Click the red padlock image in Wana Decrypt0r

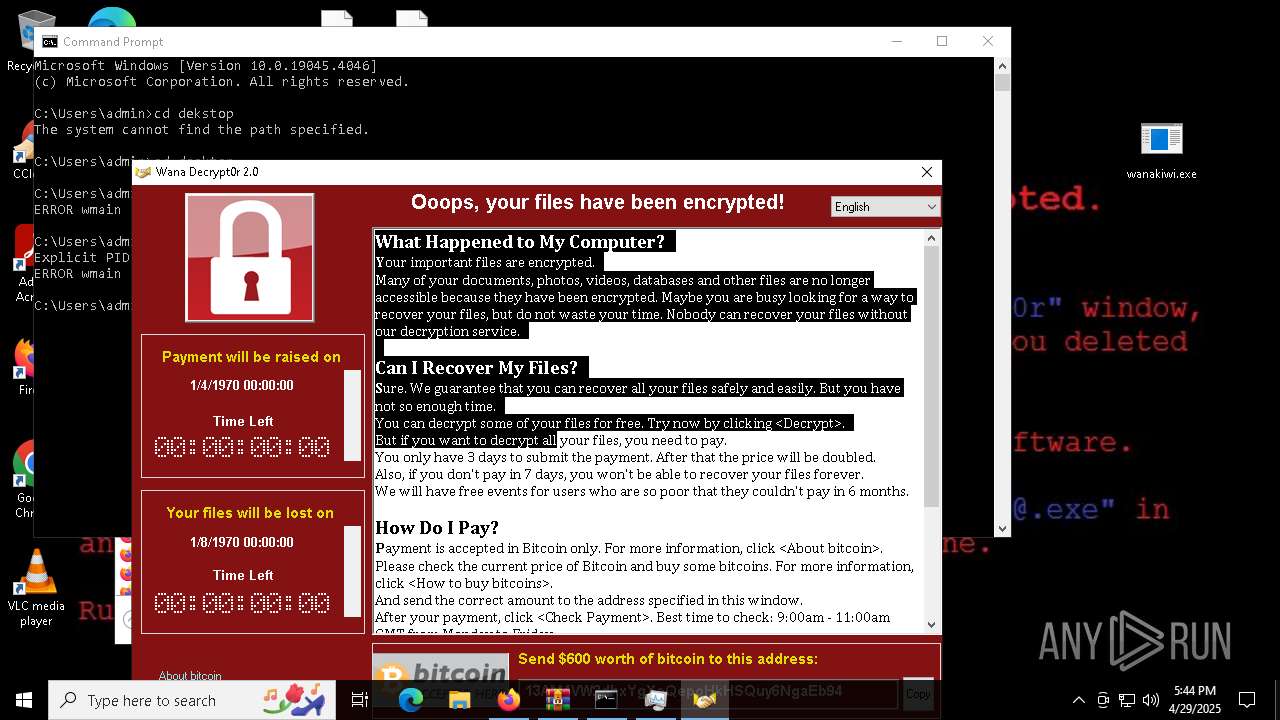250,258
